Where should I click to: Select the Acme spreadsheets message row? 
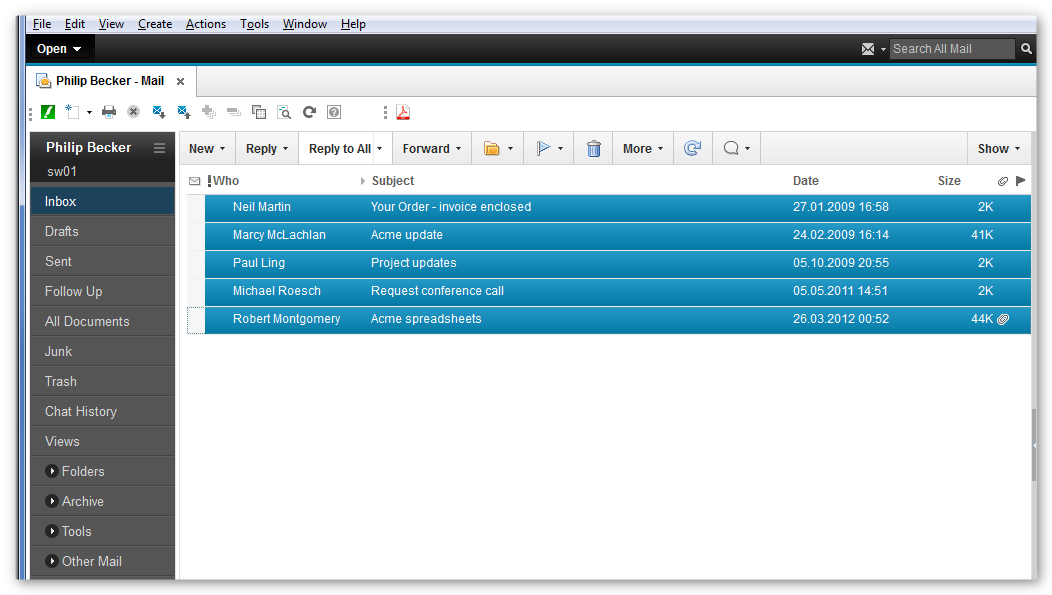500,318
